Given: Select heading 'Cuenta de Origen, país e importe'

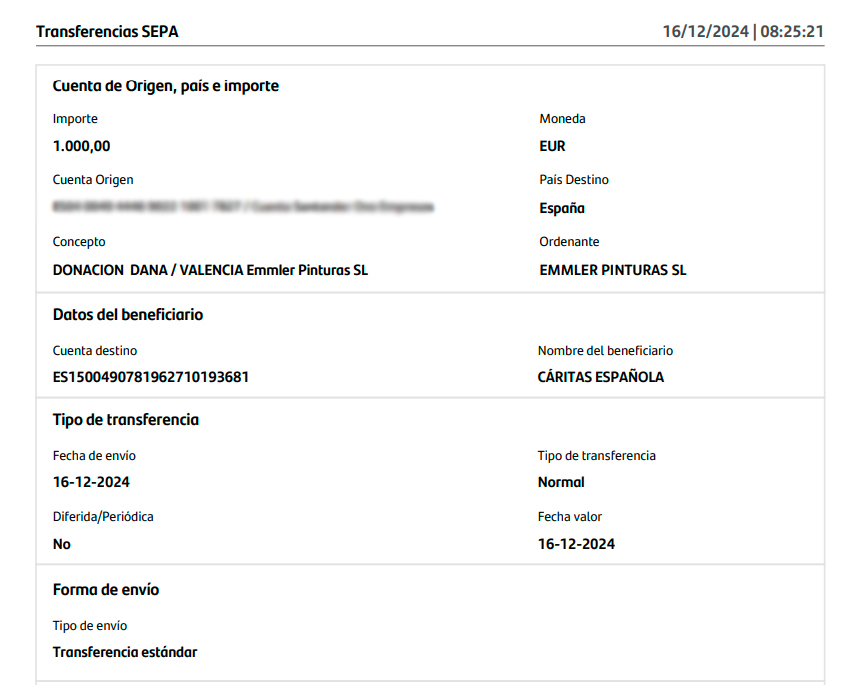Looking at the screenshot, I should (x=166, y=86).
